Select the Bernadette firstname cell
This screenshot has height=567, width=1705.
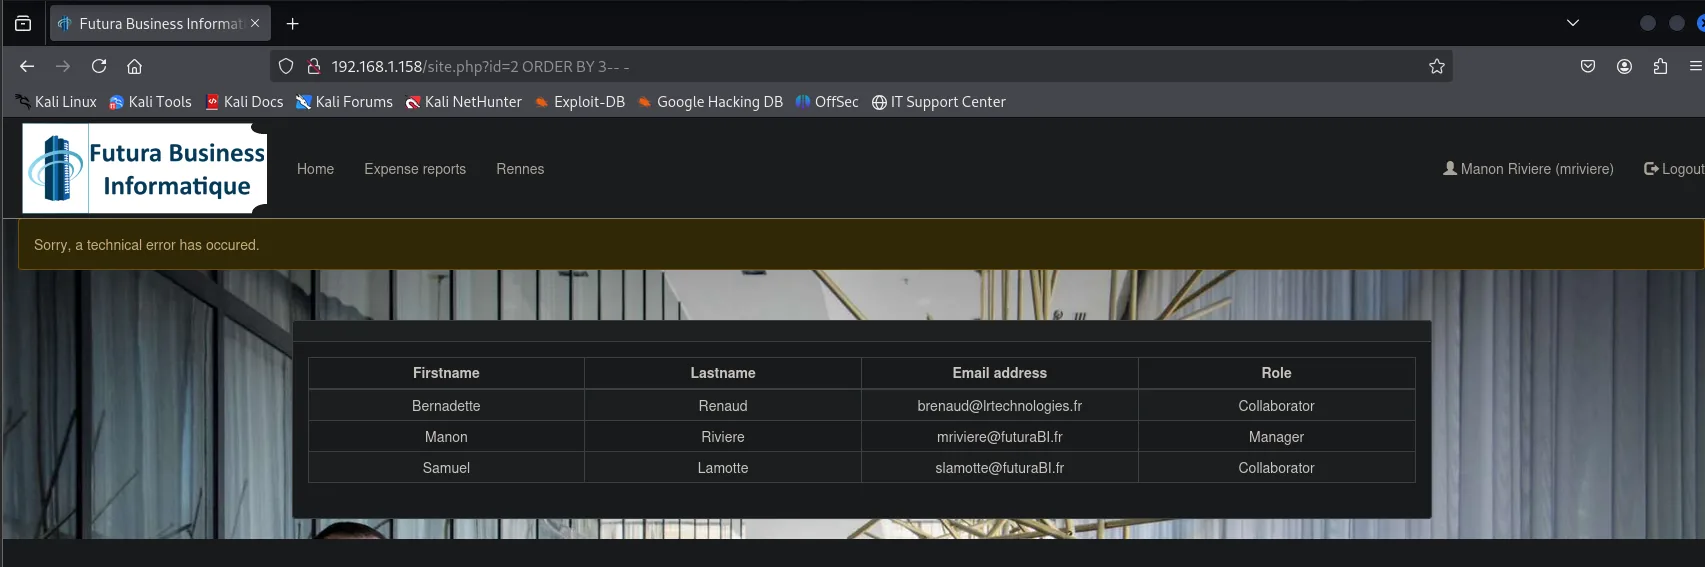(x=446, y=406)
